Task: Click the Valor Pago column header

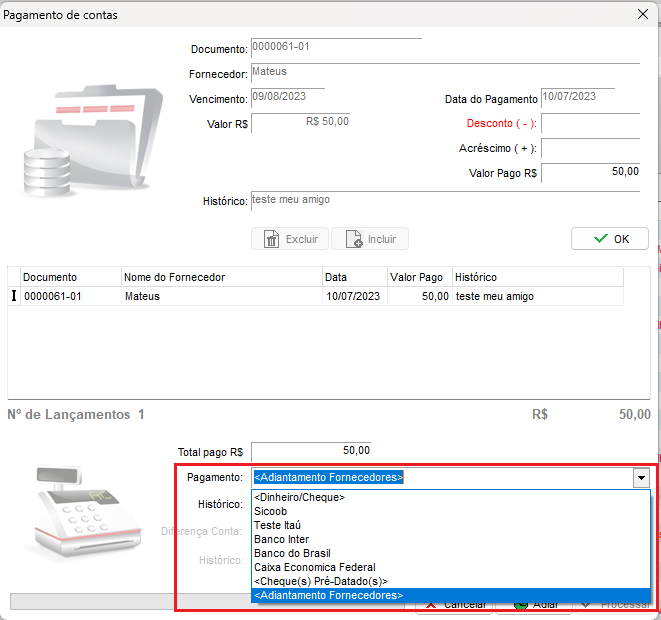Action: 416,277
